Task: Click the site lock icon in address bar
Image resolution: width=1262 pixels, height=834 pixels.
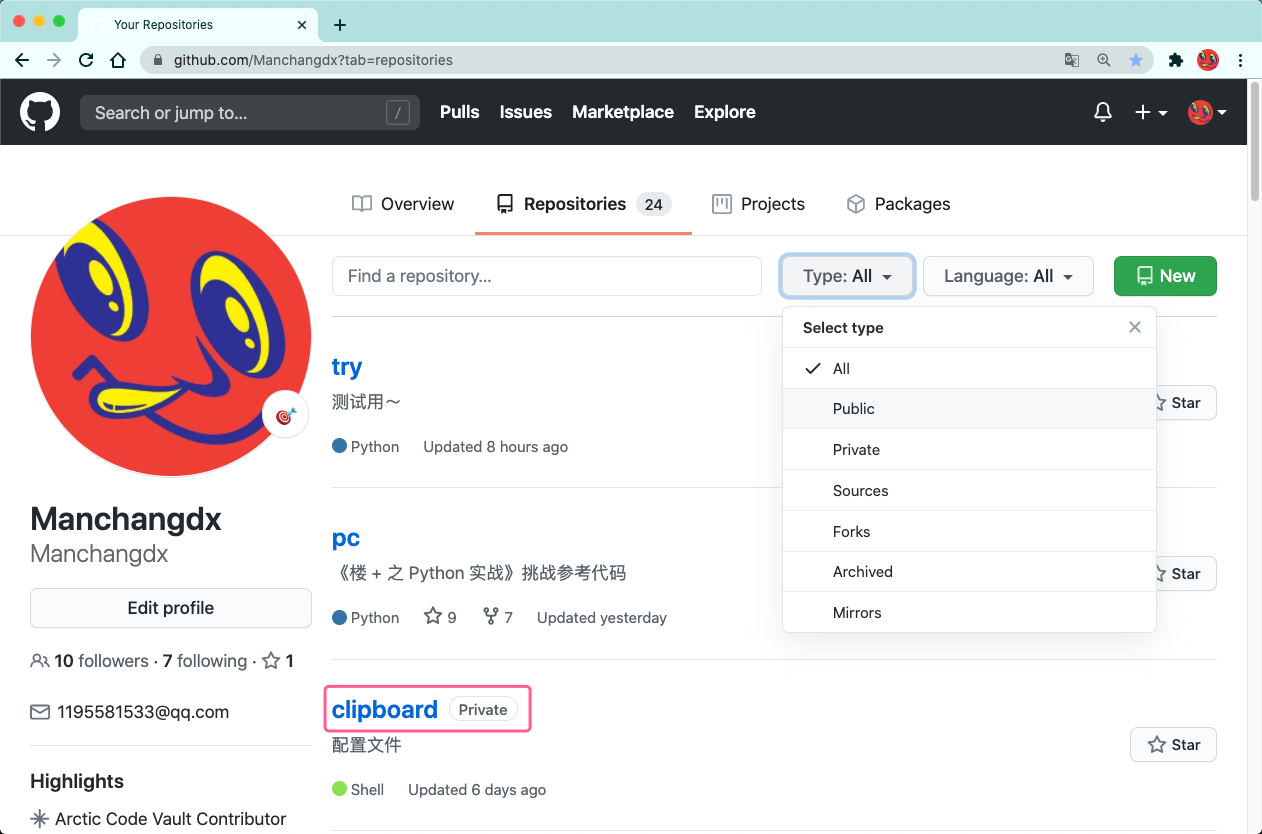Action: tap(158, 60)
